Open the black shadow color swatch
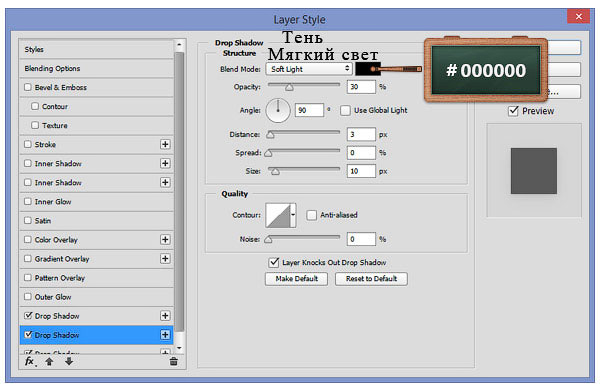Image resolution: width=600 pixels, height=390 pixels. (x=368, y=69)
